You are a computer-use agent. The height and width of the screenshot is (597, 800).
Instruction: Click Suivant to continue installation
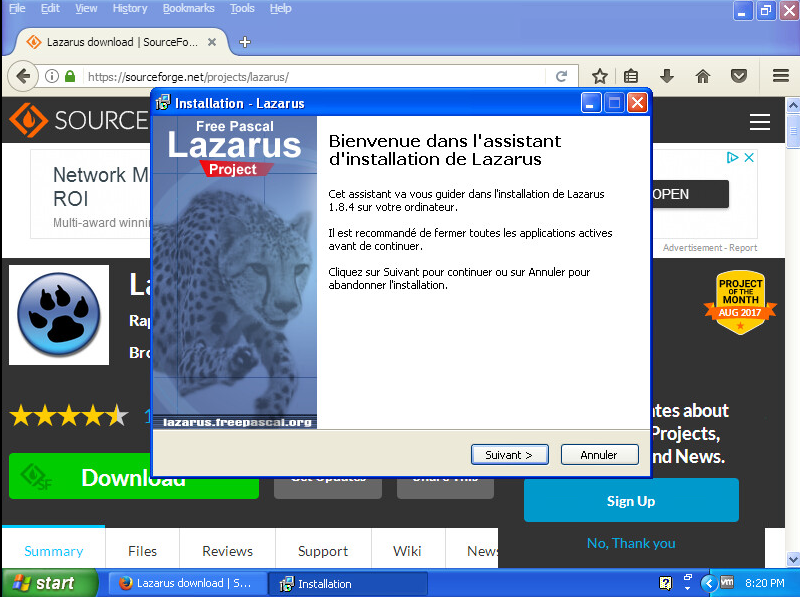(509, 455)
